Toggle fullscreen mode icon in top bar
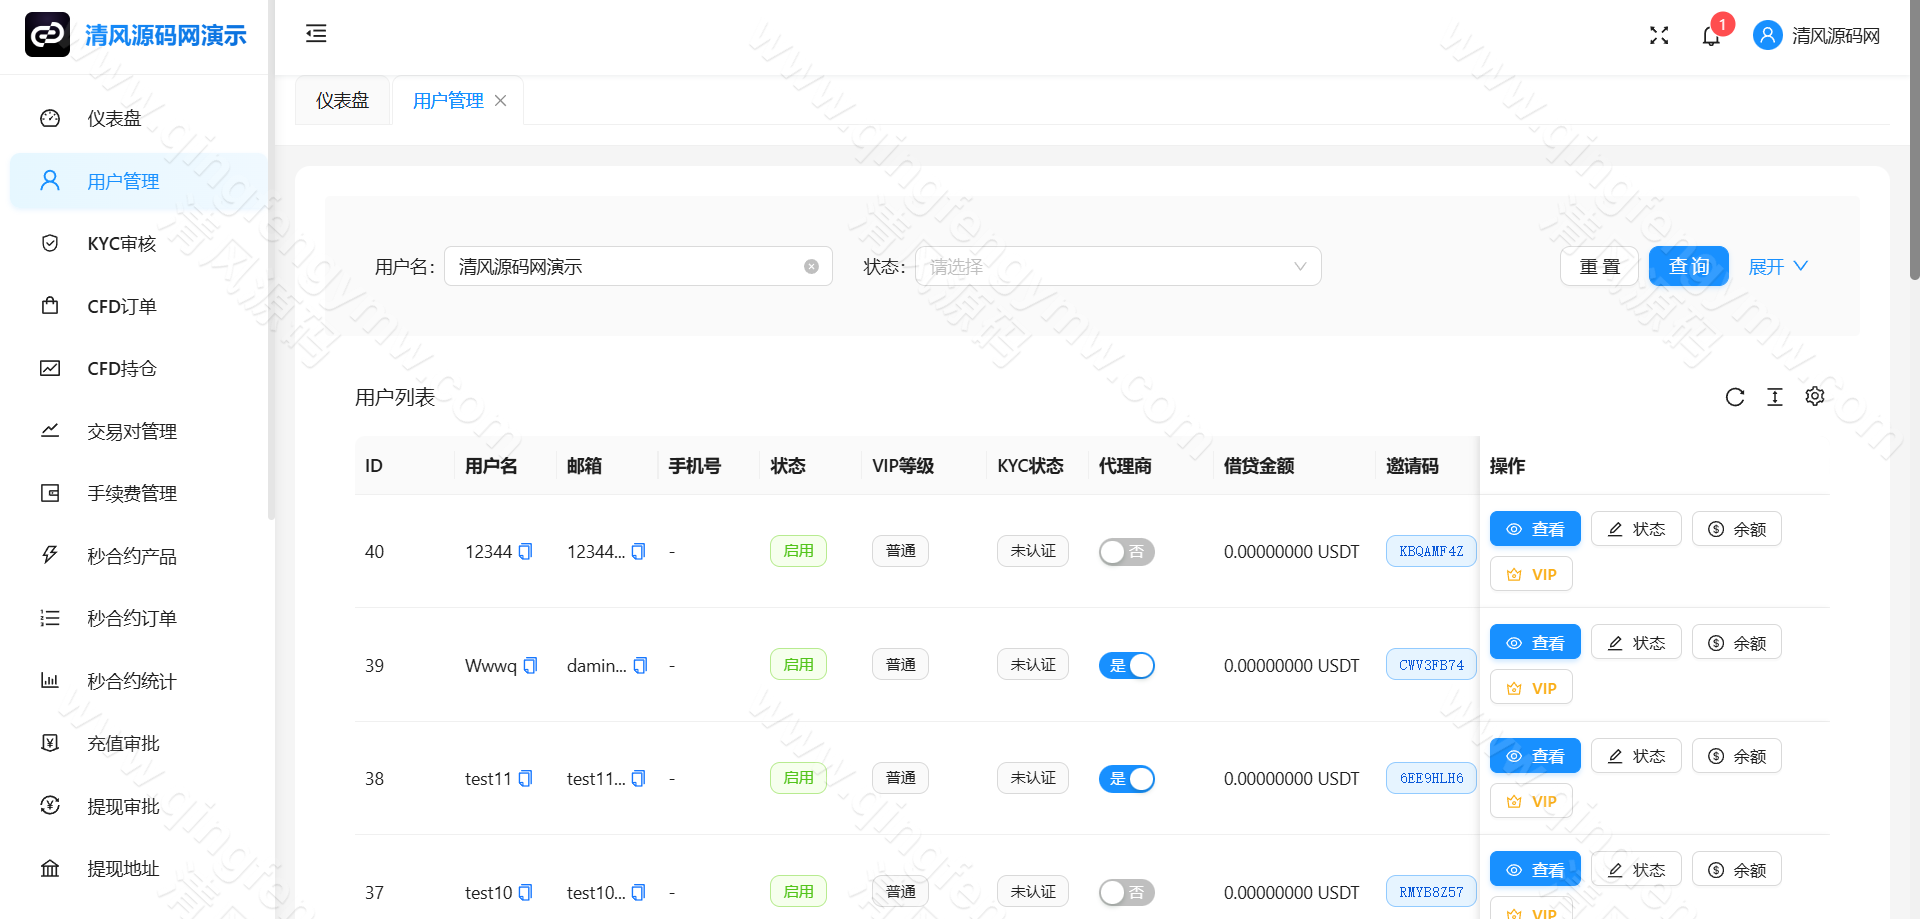1920x919 pixels. [1659, 35]
